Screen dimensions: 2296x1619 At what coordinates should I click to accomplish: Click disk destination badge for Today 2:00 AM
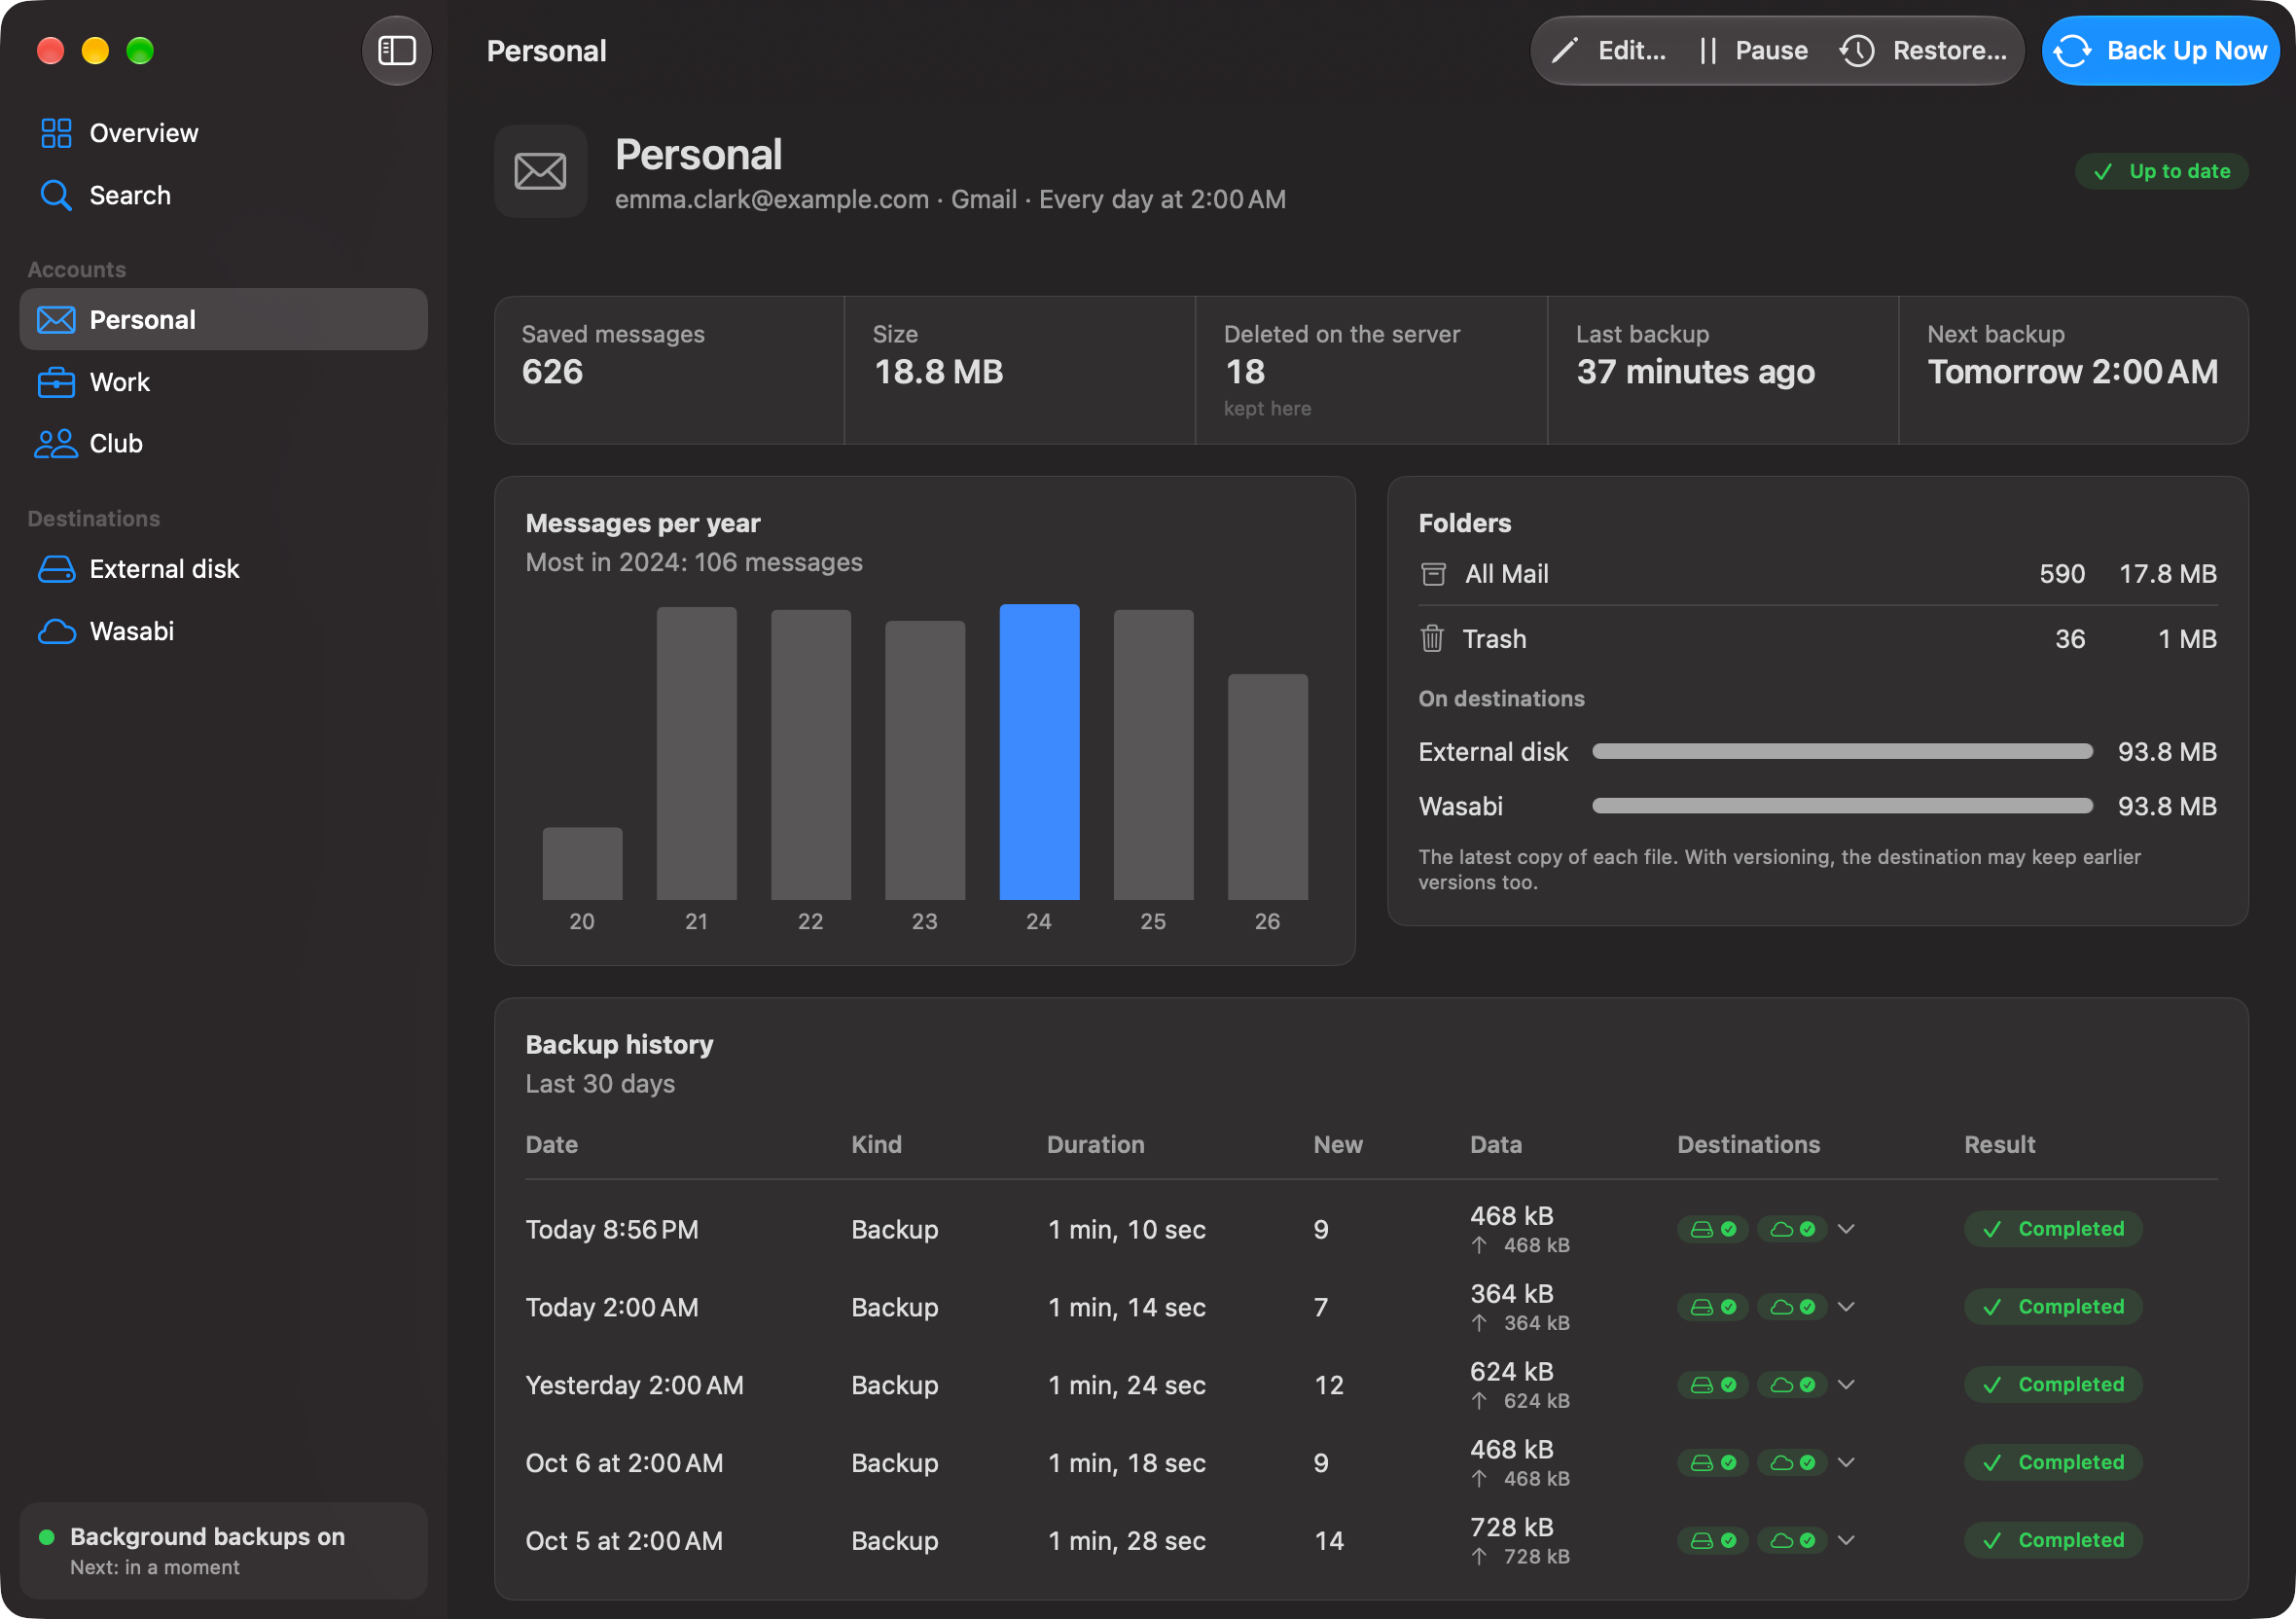1713,1307
